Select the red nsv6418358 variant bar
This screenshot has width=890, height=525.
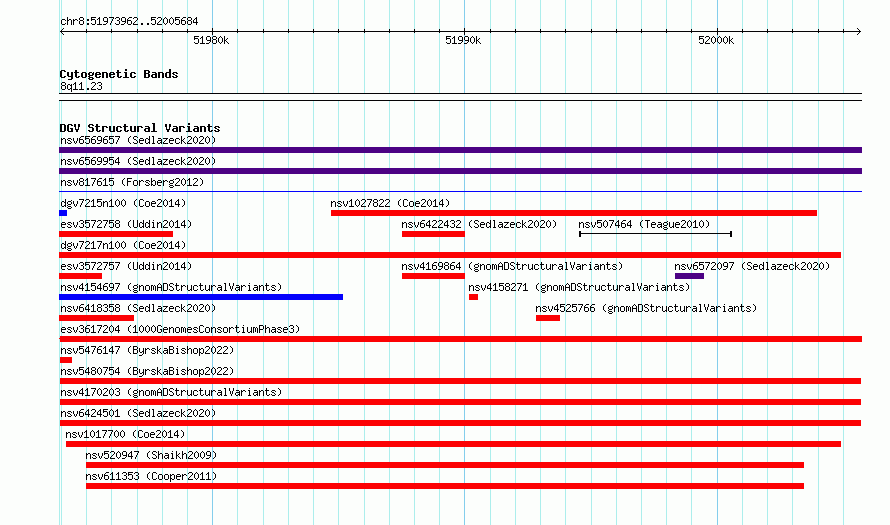[x=96, y=318]
